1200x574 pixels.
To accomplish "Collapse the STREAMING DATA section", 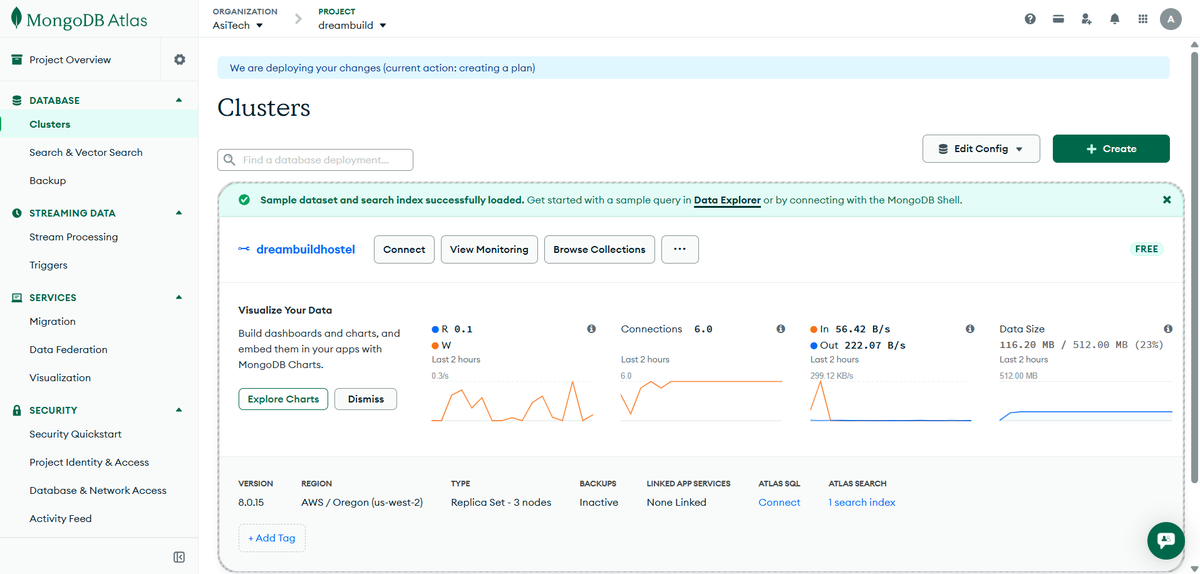I will (179, 213).
